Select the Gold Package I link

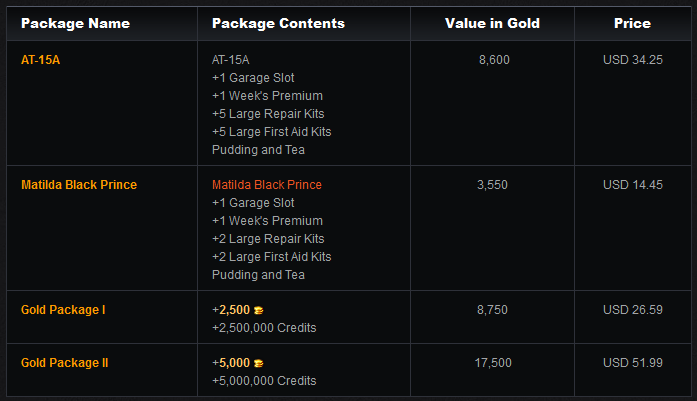[63, 310]
